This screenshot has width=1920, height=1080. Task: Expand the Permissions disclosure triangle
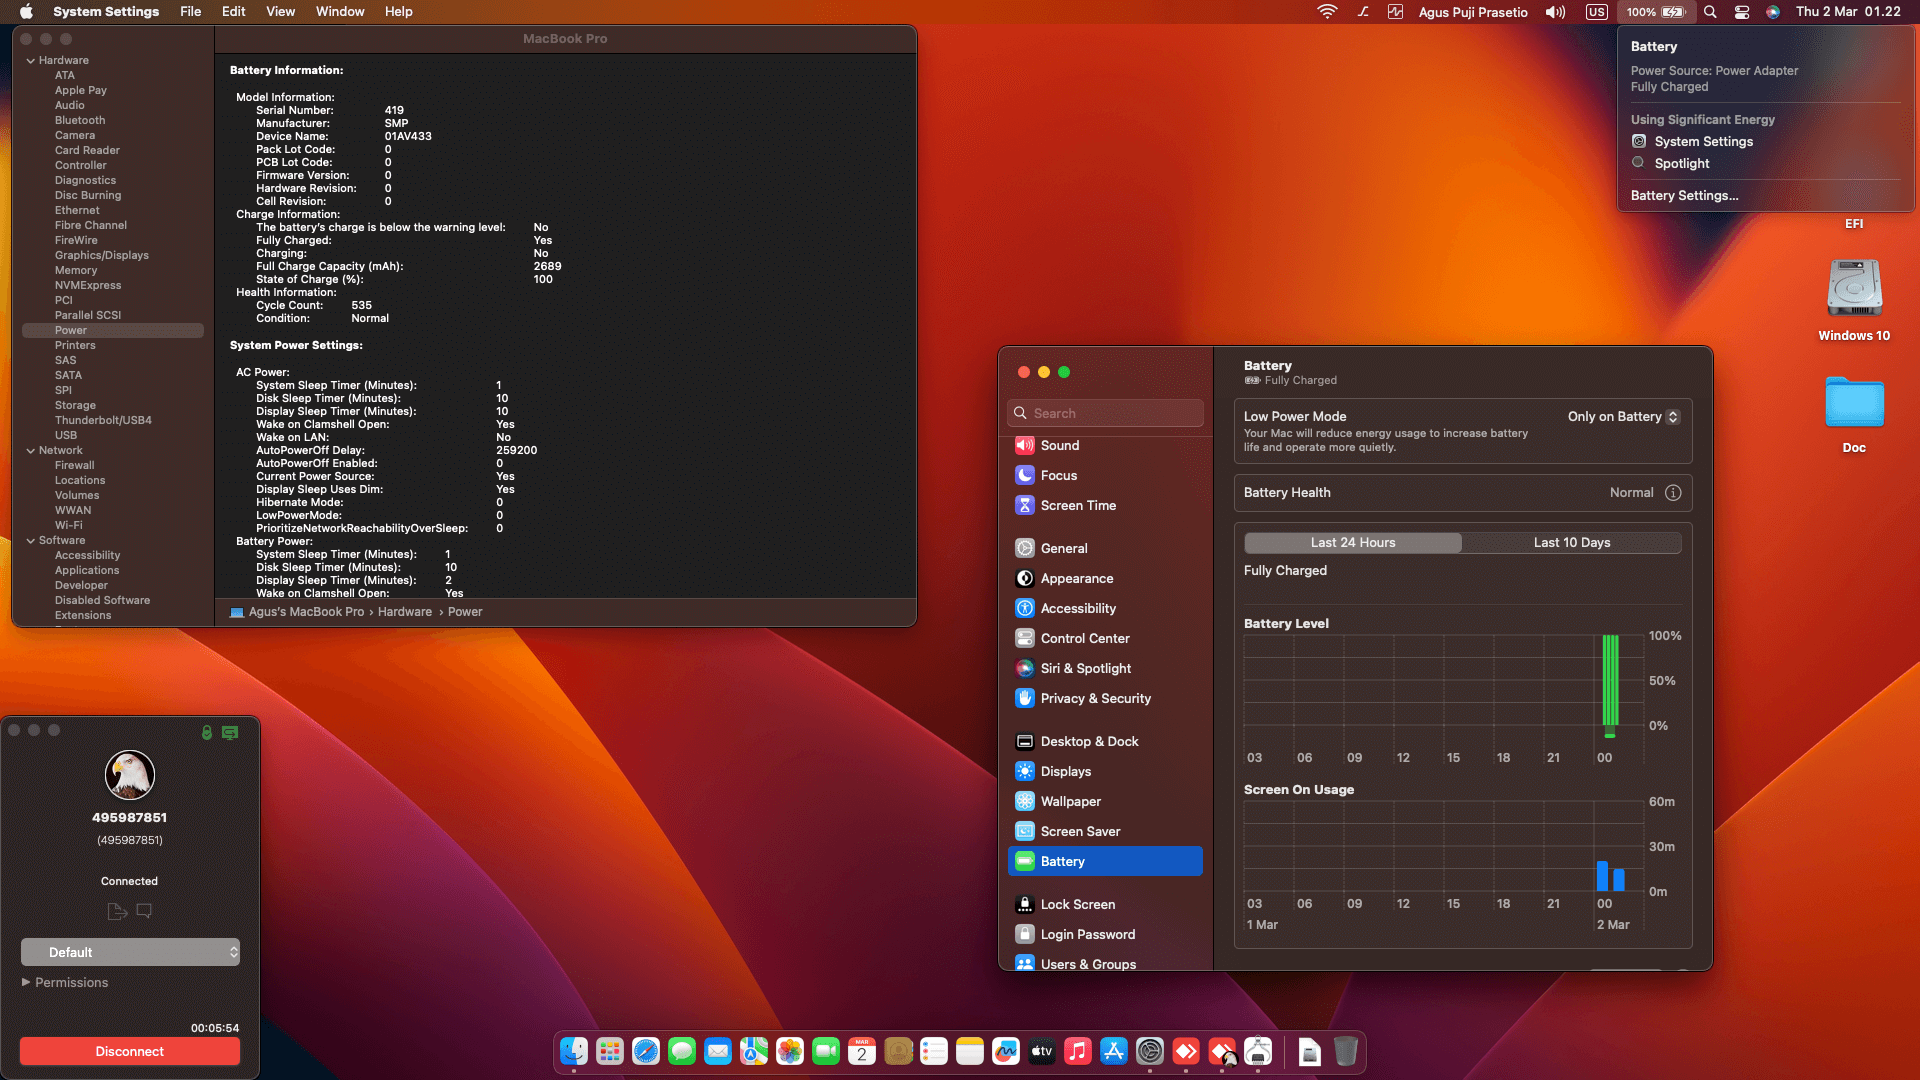pyautogui.click(x=26, y=982)
